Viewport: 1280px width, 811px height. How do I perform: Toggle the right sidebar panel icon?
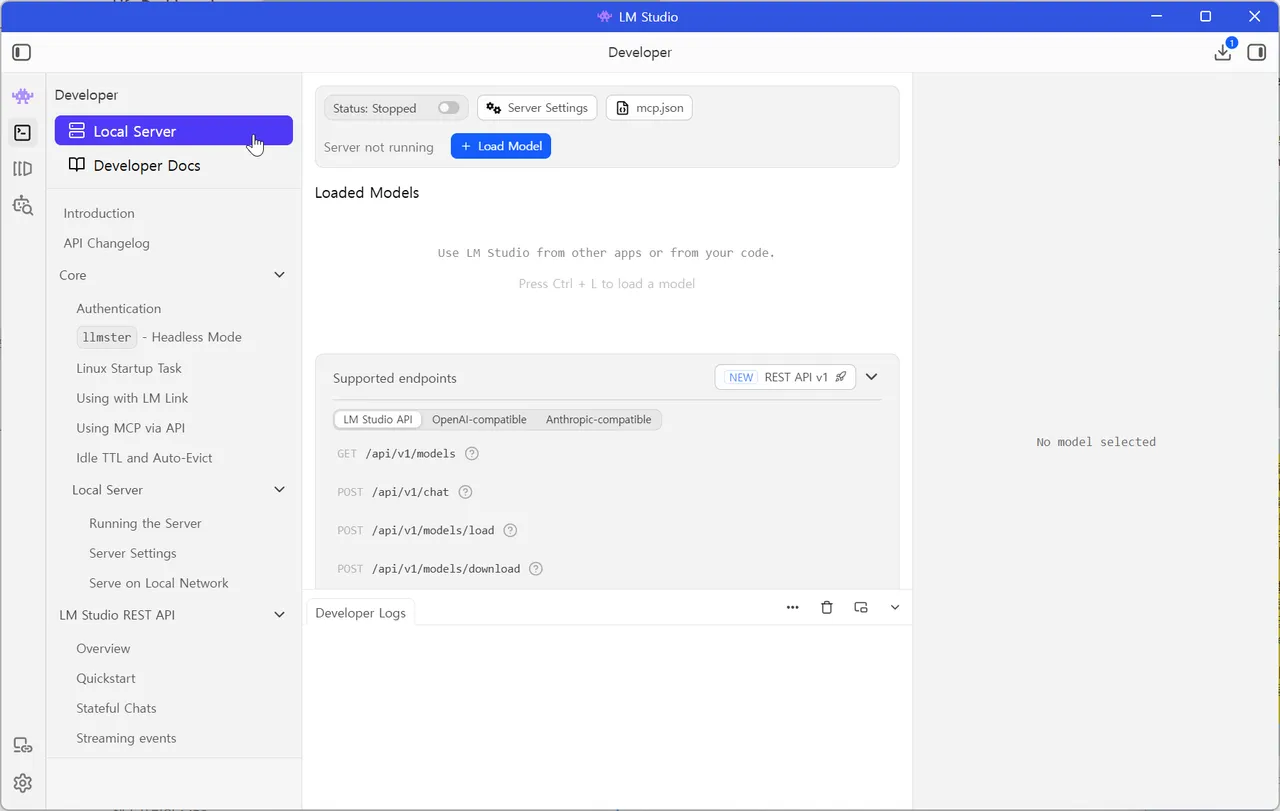click(1257, 52)
